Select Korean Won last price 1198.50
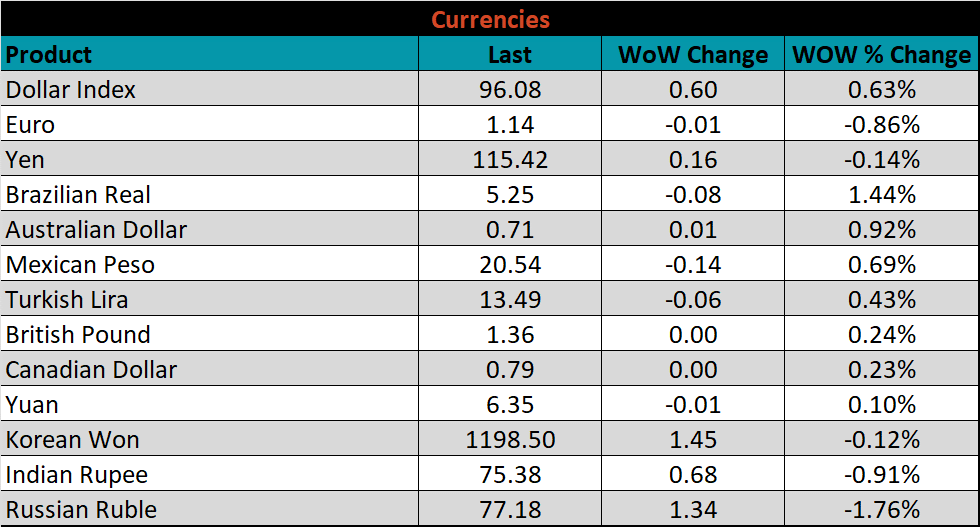The width and height of the screenshot is (980, 527). coord(510,440)
